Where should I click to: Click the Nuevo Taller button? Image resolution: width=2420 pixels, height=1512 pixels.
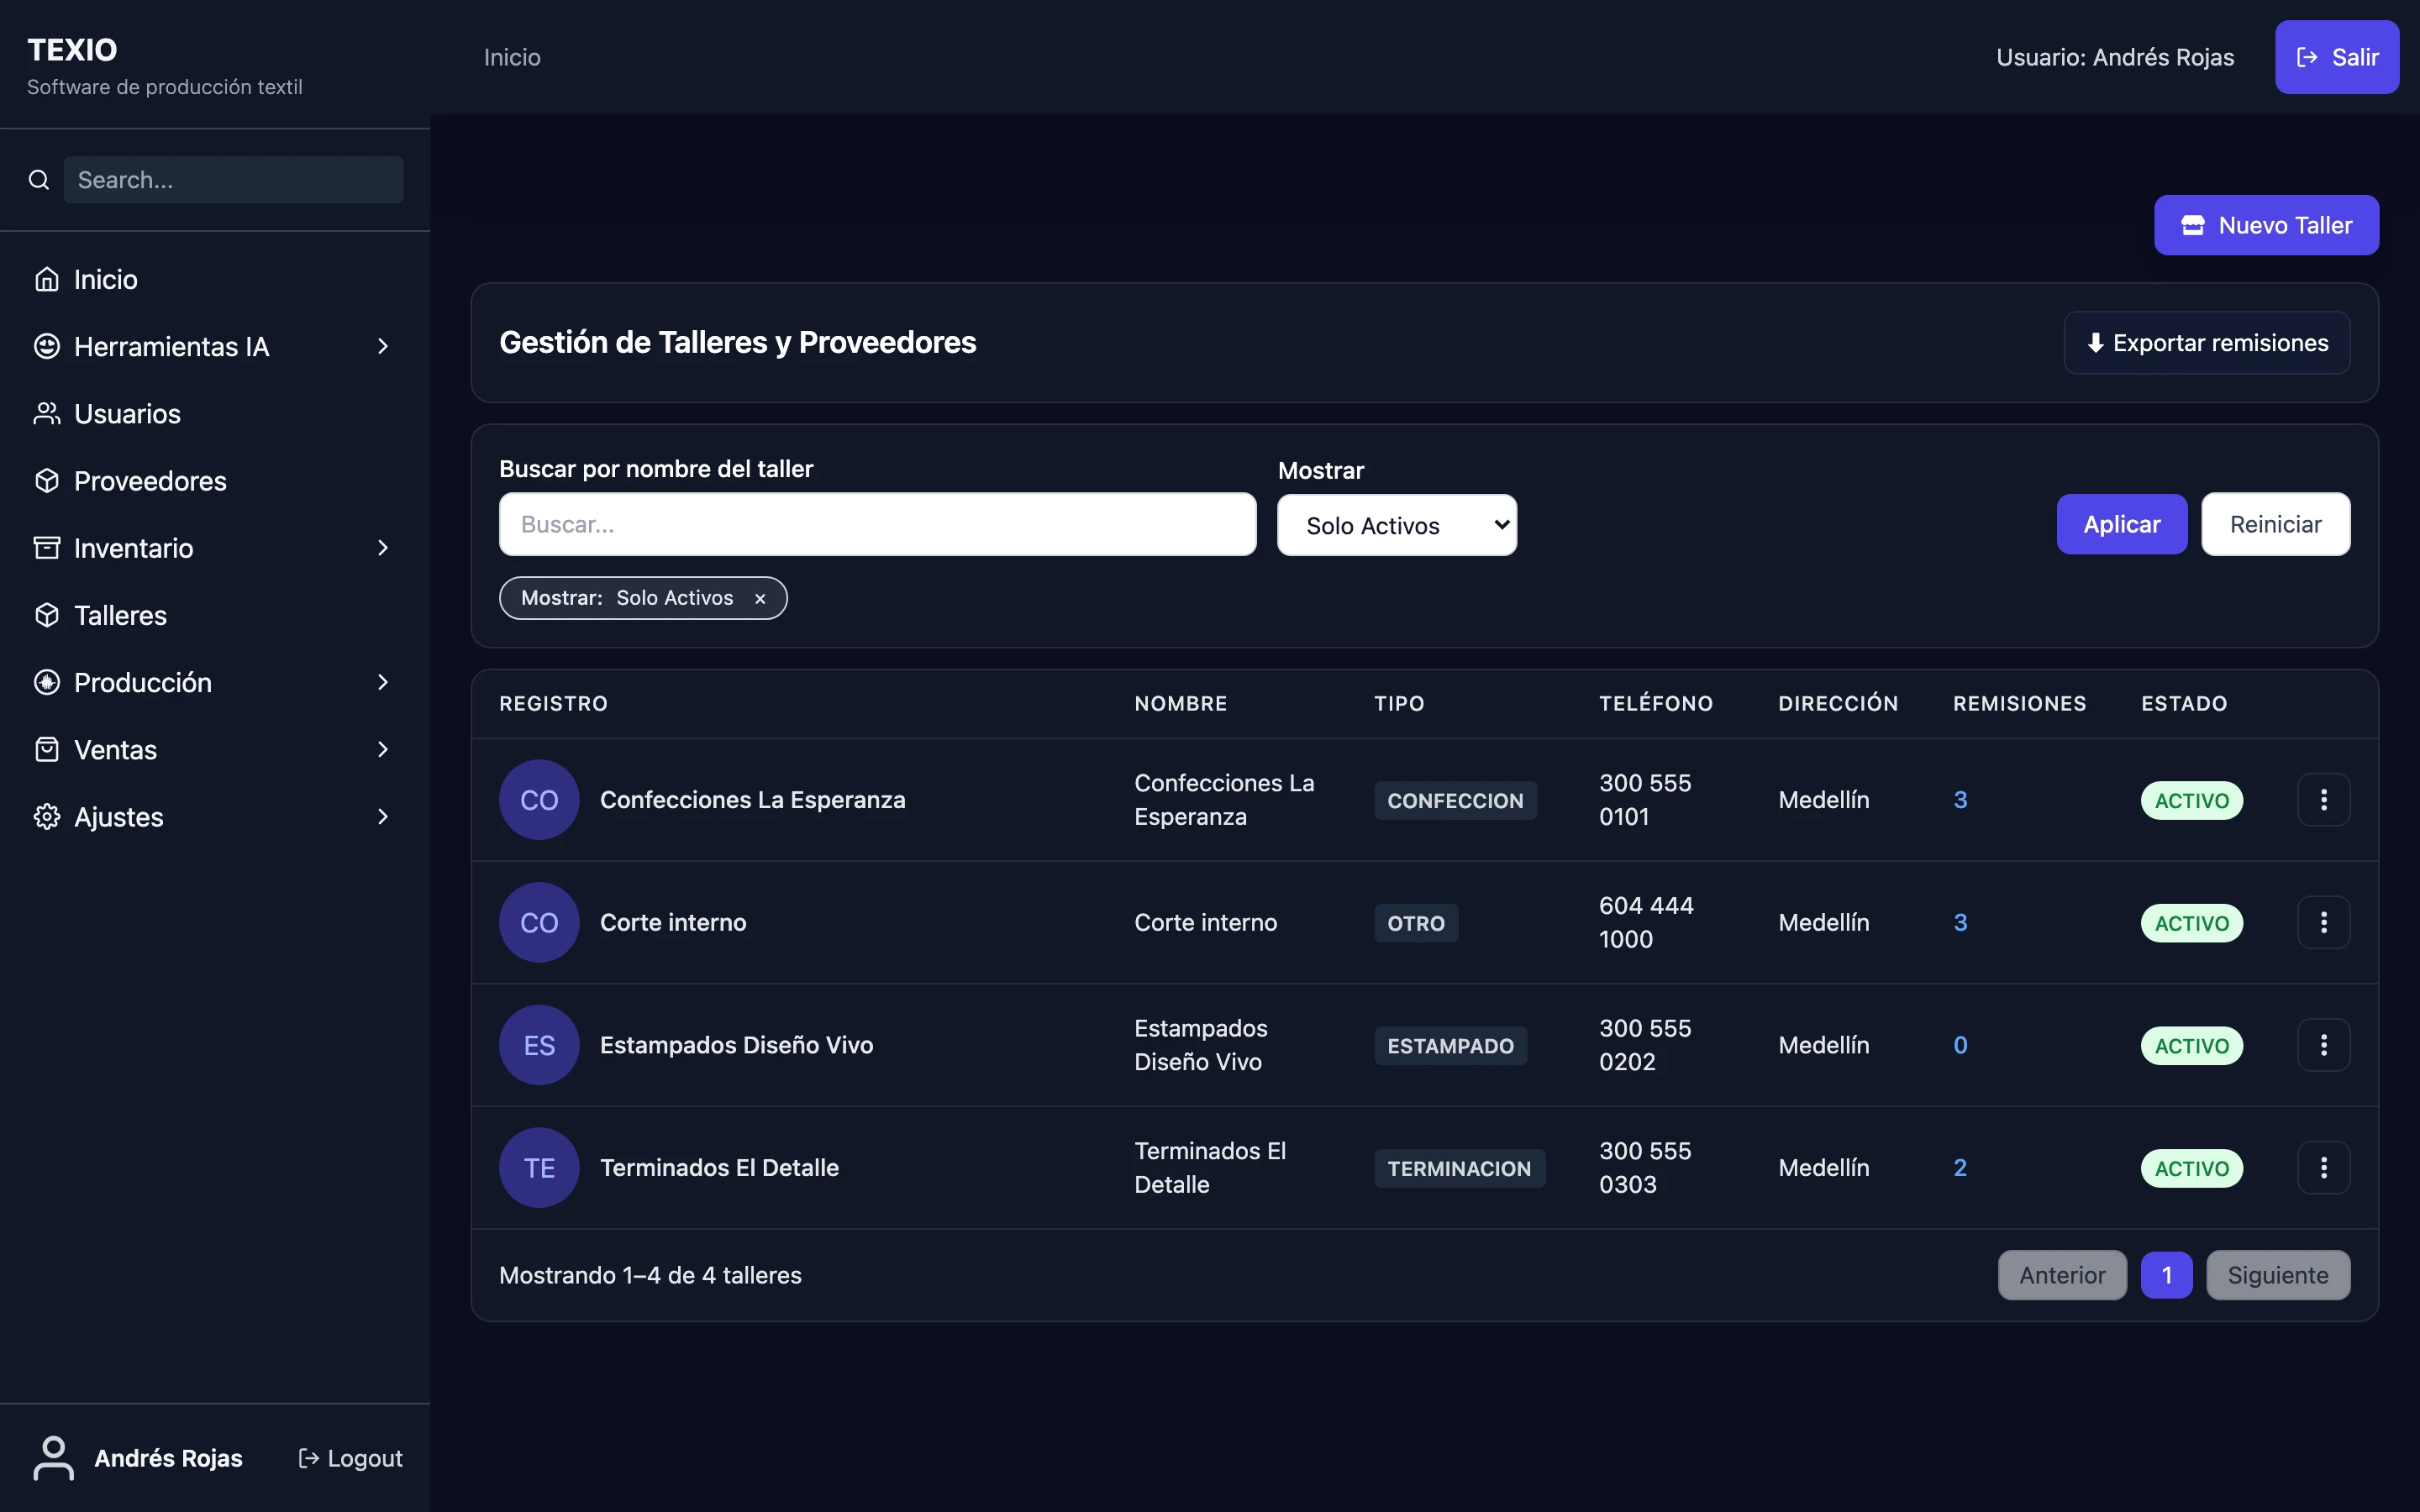pos(2266,225)
